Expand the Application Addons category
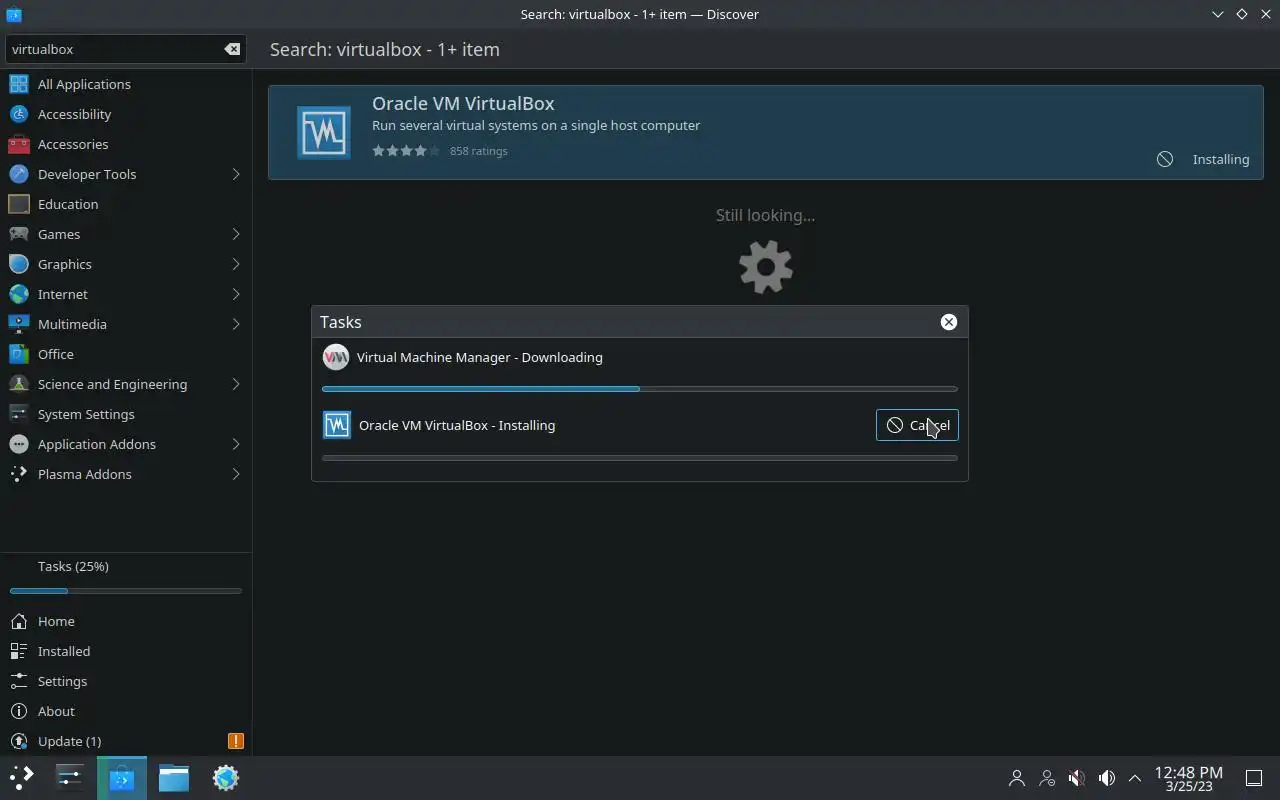The height and width of the screenshot is (800, 1280). [x=236, y=444]
